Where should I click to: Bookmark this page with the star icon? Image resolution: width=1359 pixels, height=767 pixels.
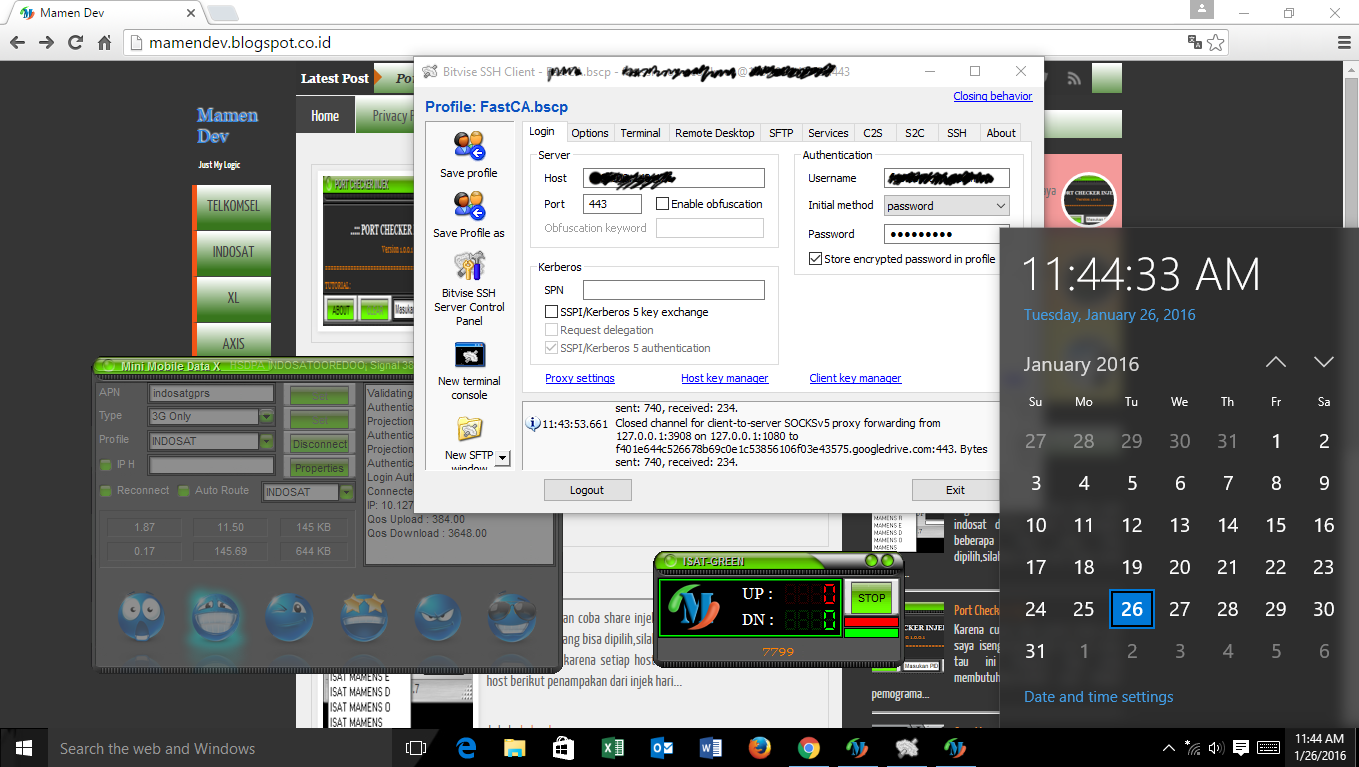pos(1215,42)
